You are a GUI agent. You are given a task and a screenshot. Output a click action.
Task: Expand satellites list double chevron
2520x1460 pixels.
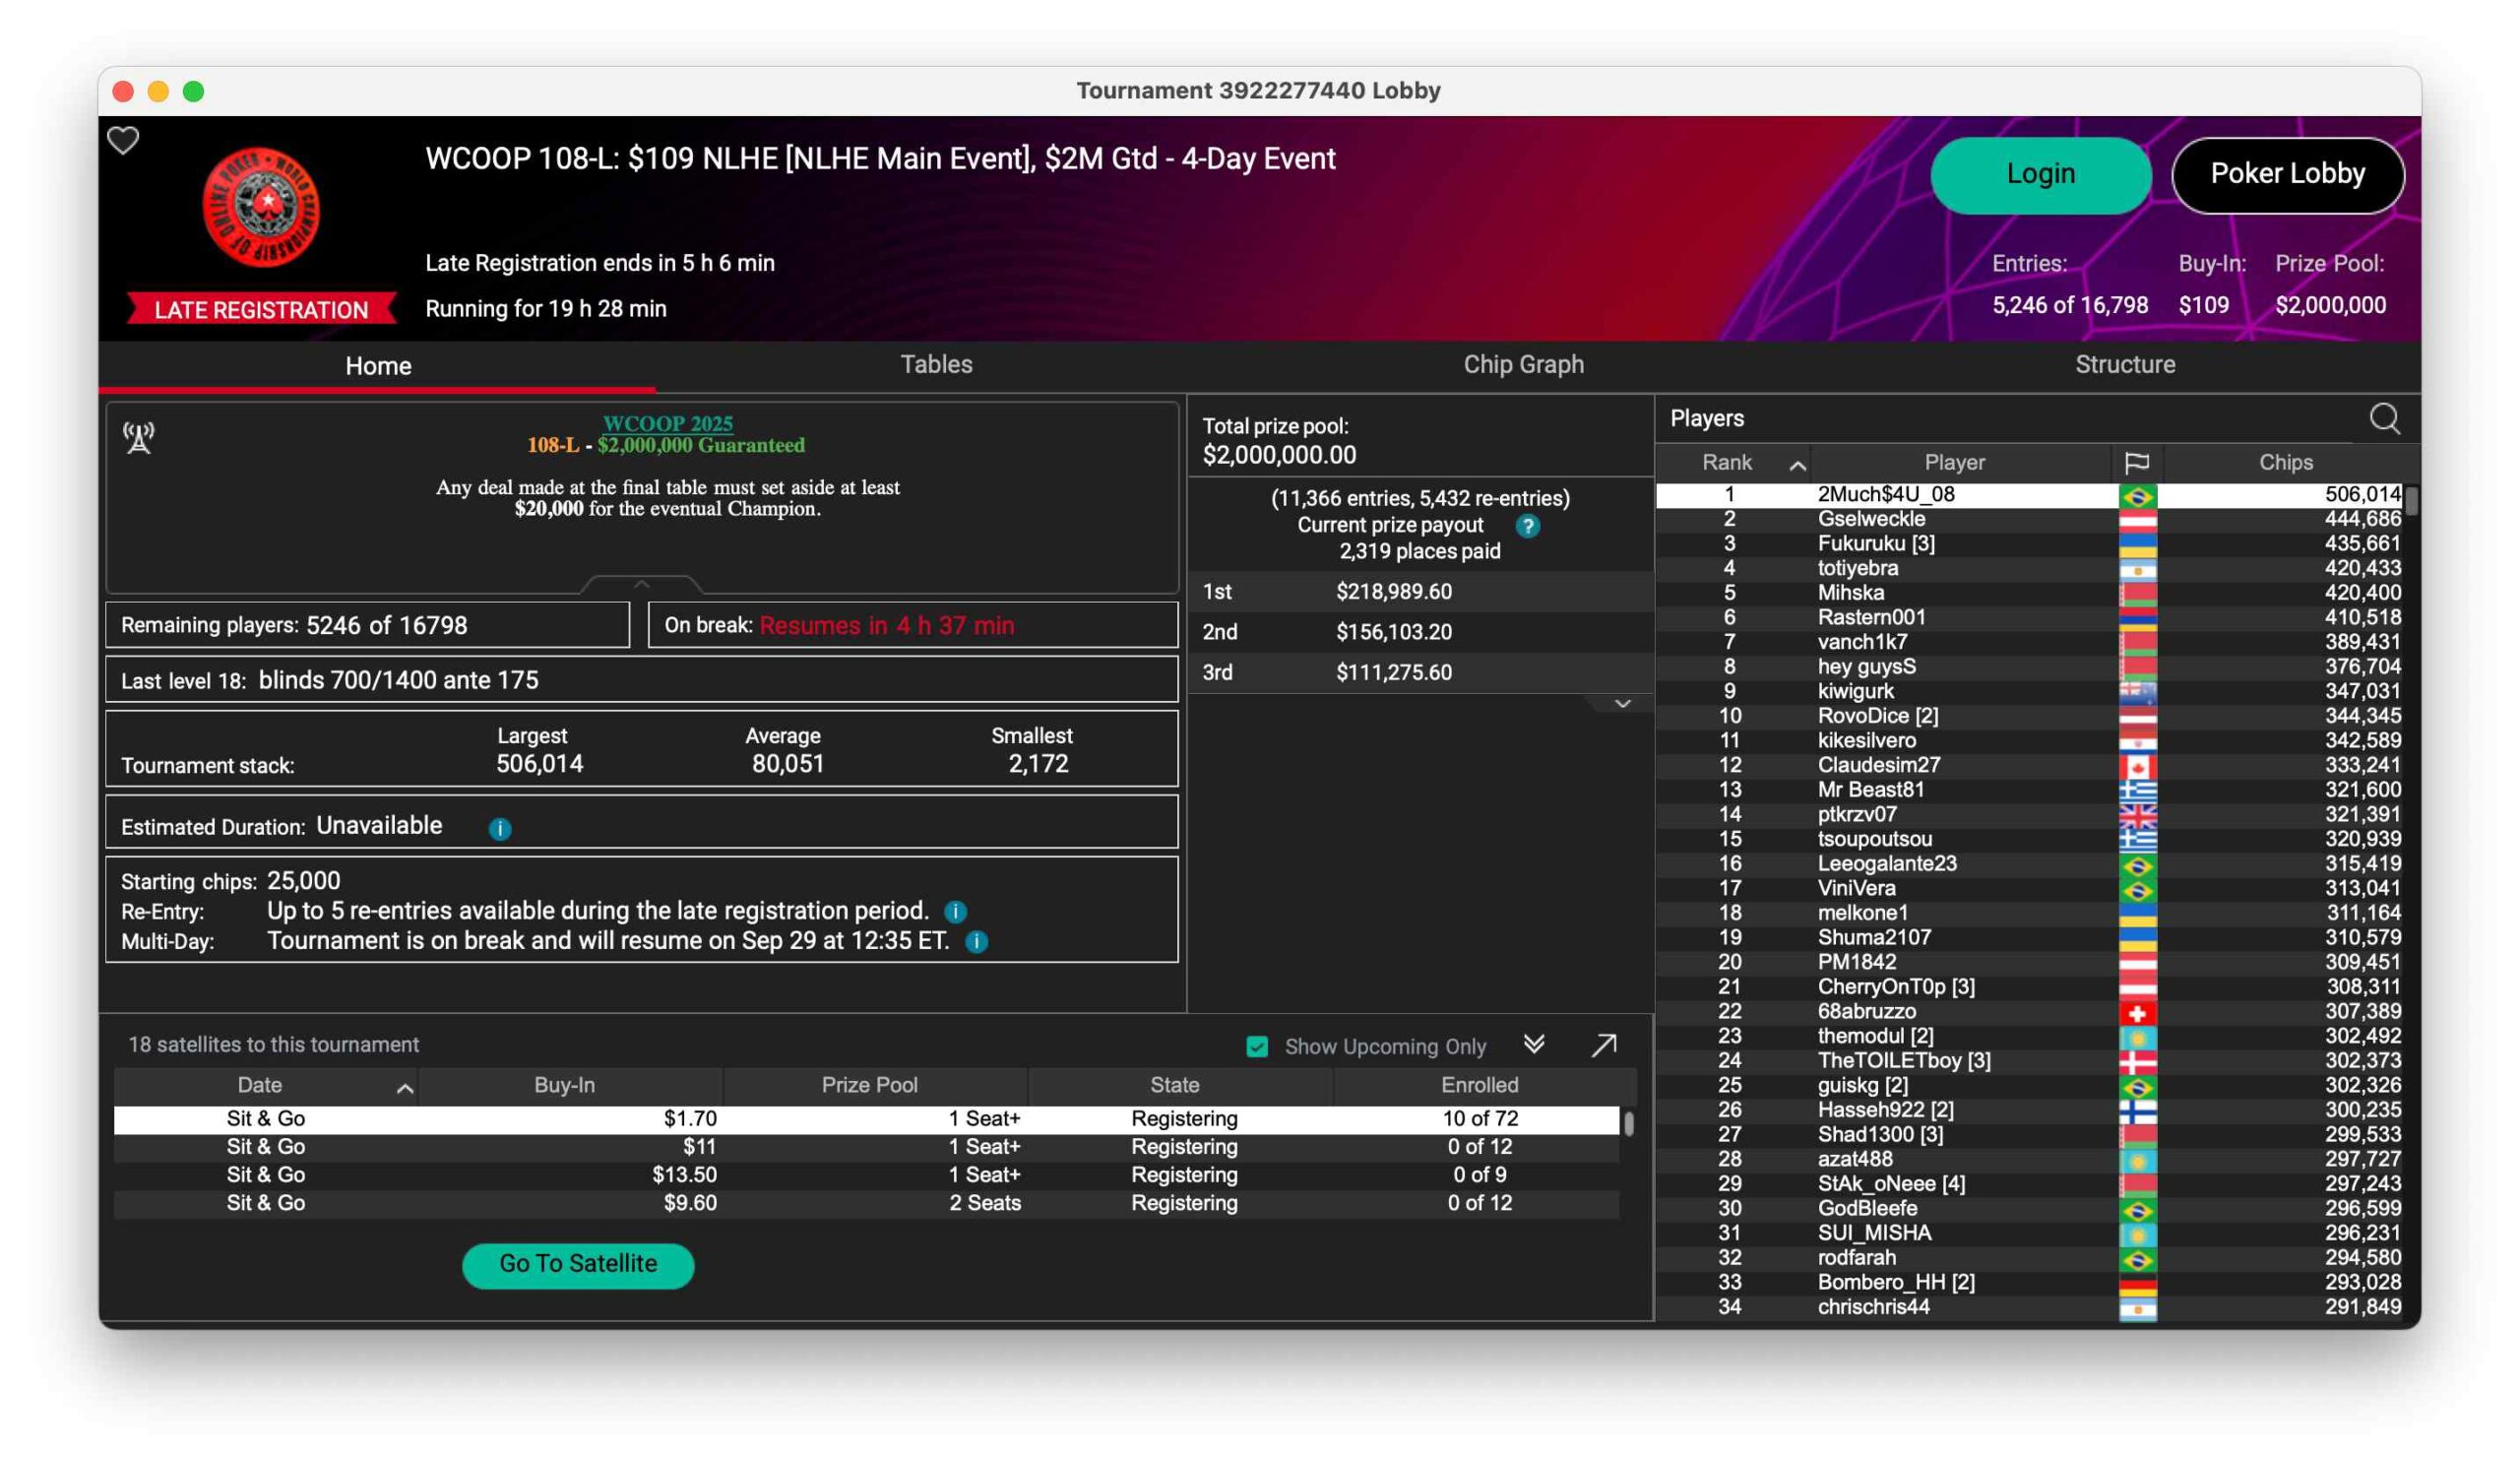[x=1534, y=1045]
